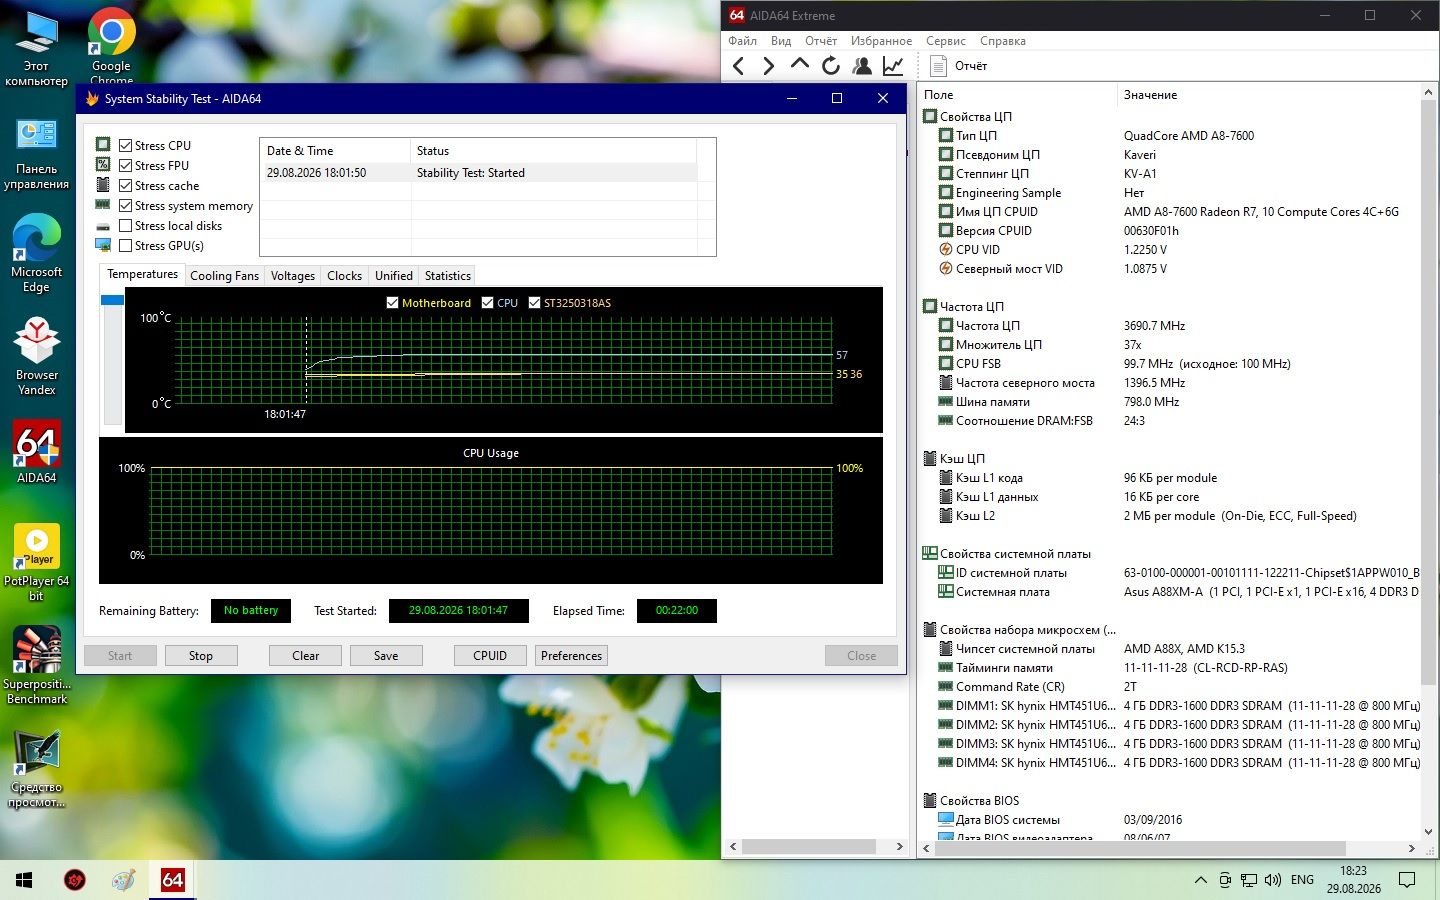Open the Browser Yandex desktop icon
Viewport: 1440px width, 900px height.
(x=37, y=356)
